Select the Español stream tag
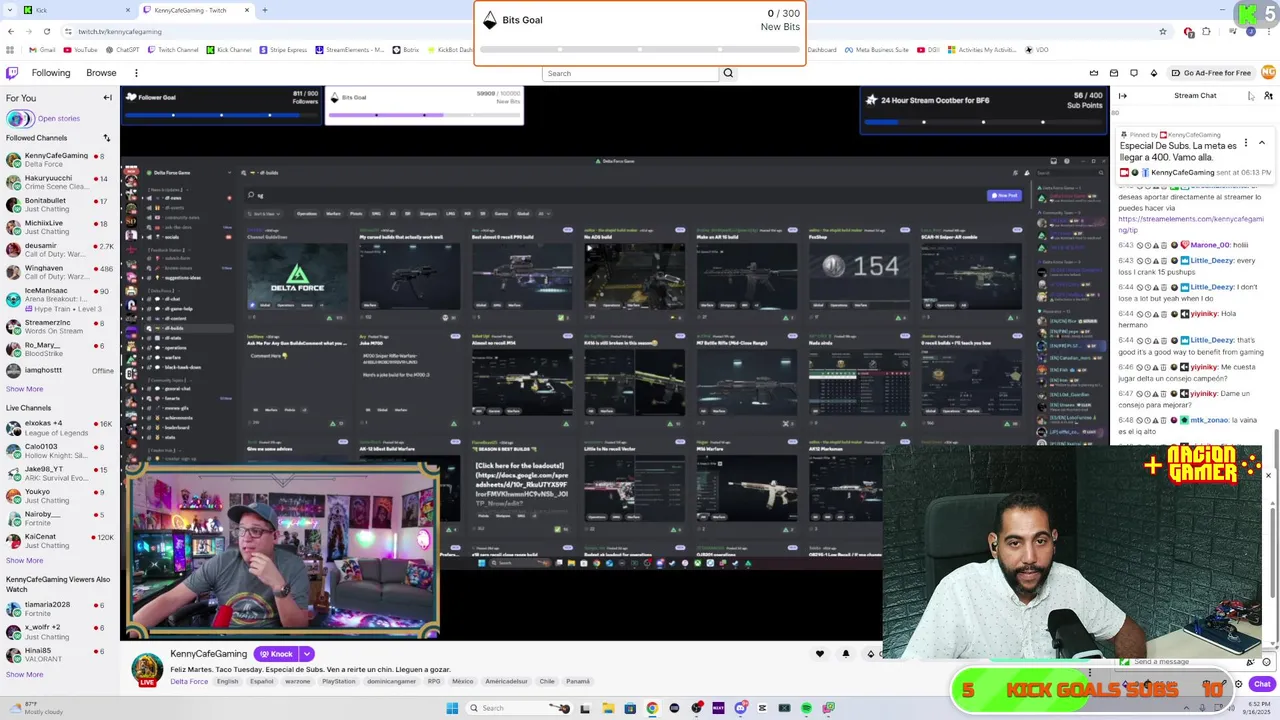 (262, 682)
